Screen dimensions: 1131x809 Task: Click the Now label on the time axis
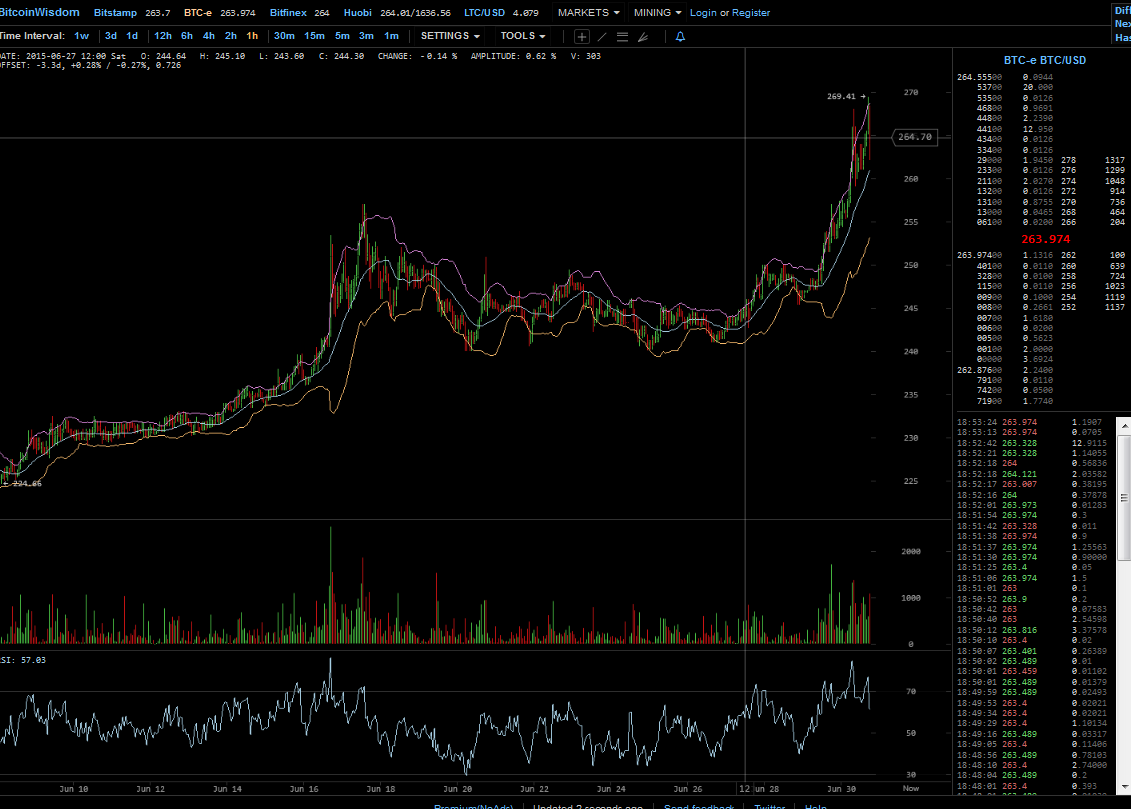(911, 789)
